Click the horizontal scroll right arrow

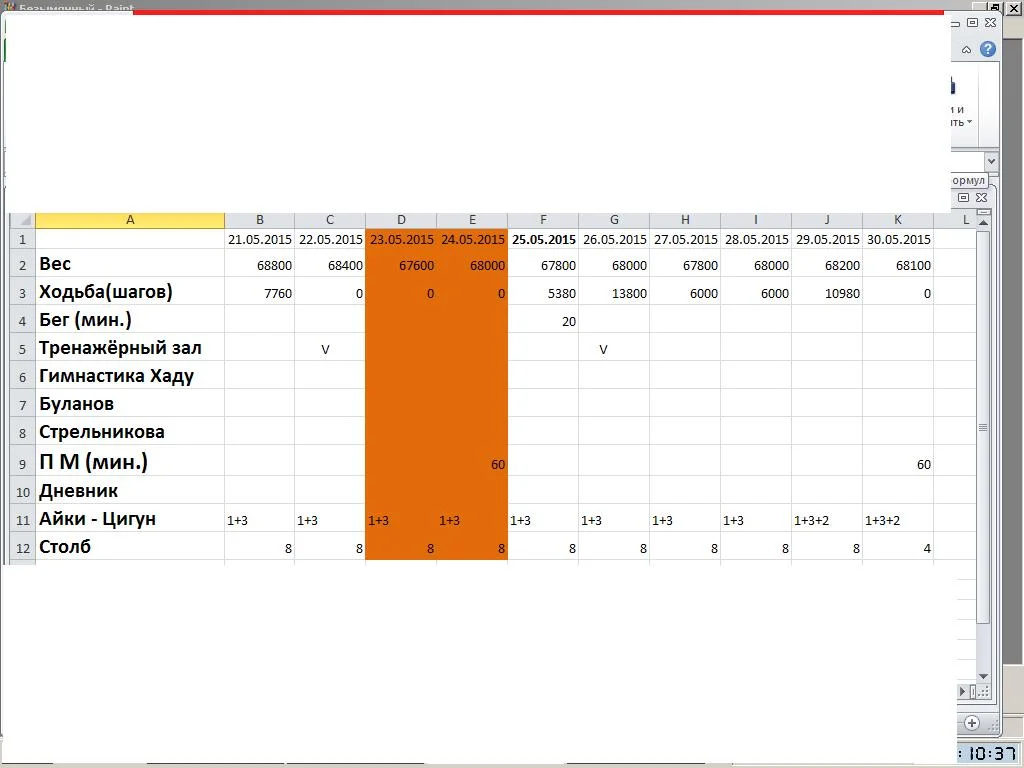click(x=963, y=691)
